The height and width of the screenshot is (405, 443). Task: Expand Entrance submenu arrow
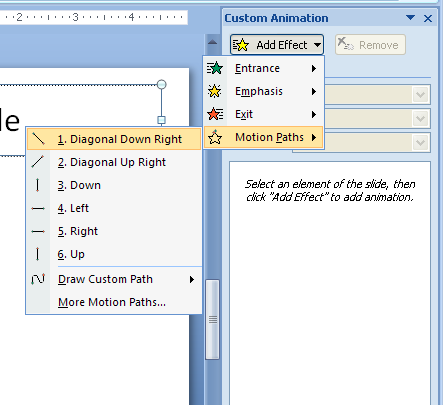tap(314, 68)
